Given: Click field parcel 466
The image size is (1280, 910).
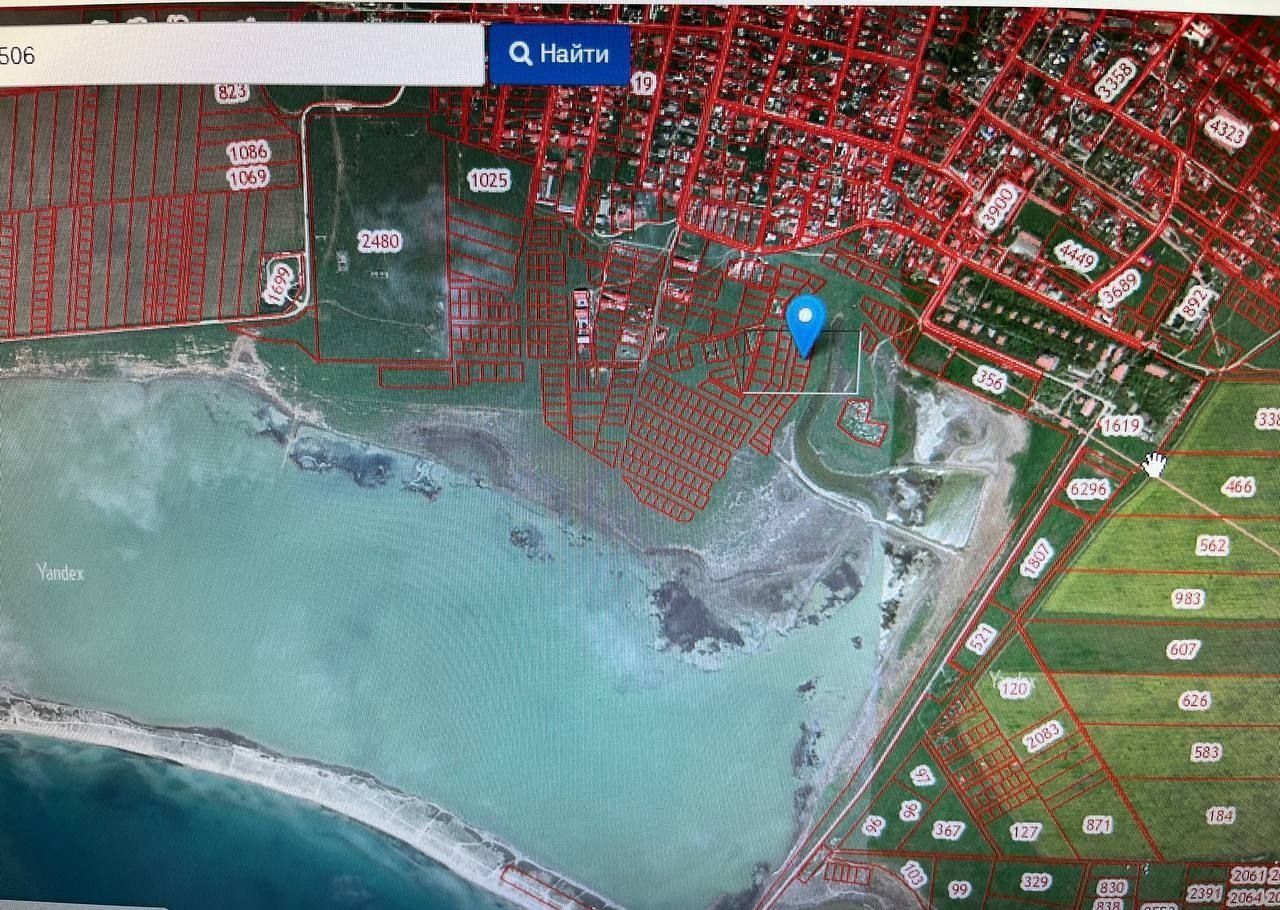Looking at the screenshot, I should [x=1238, y=487].
